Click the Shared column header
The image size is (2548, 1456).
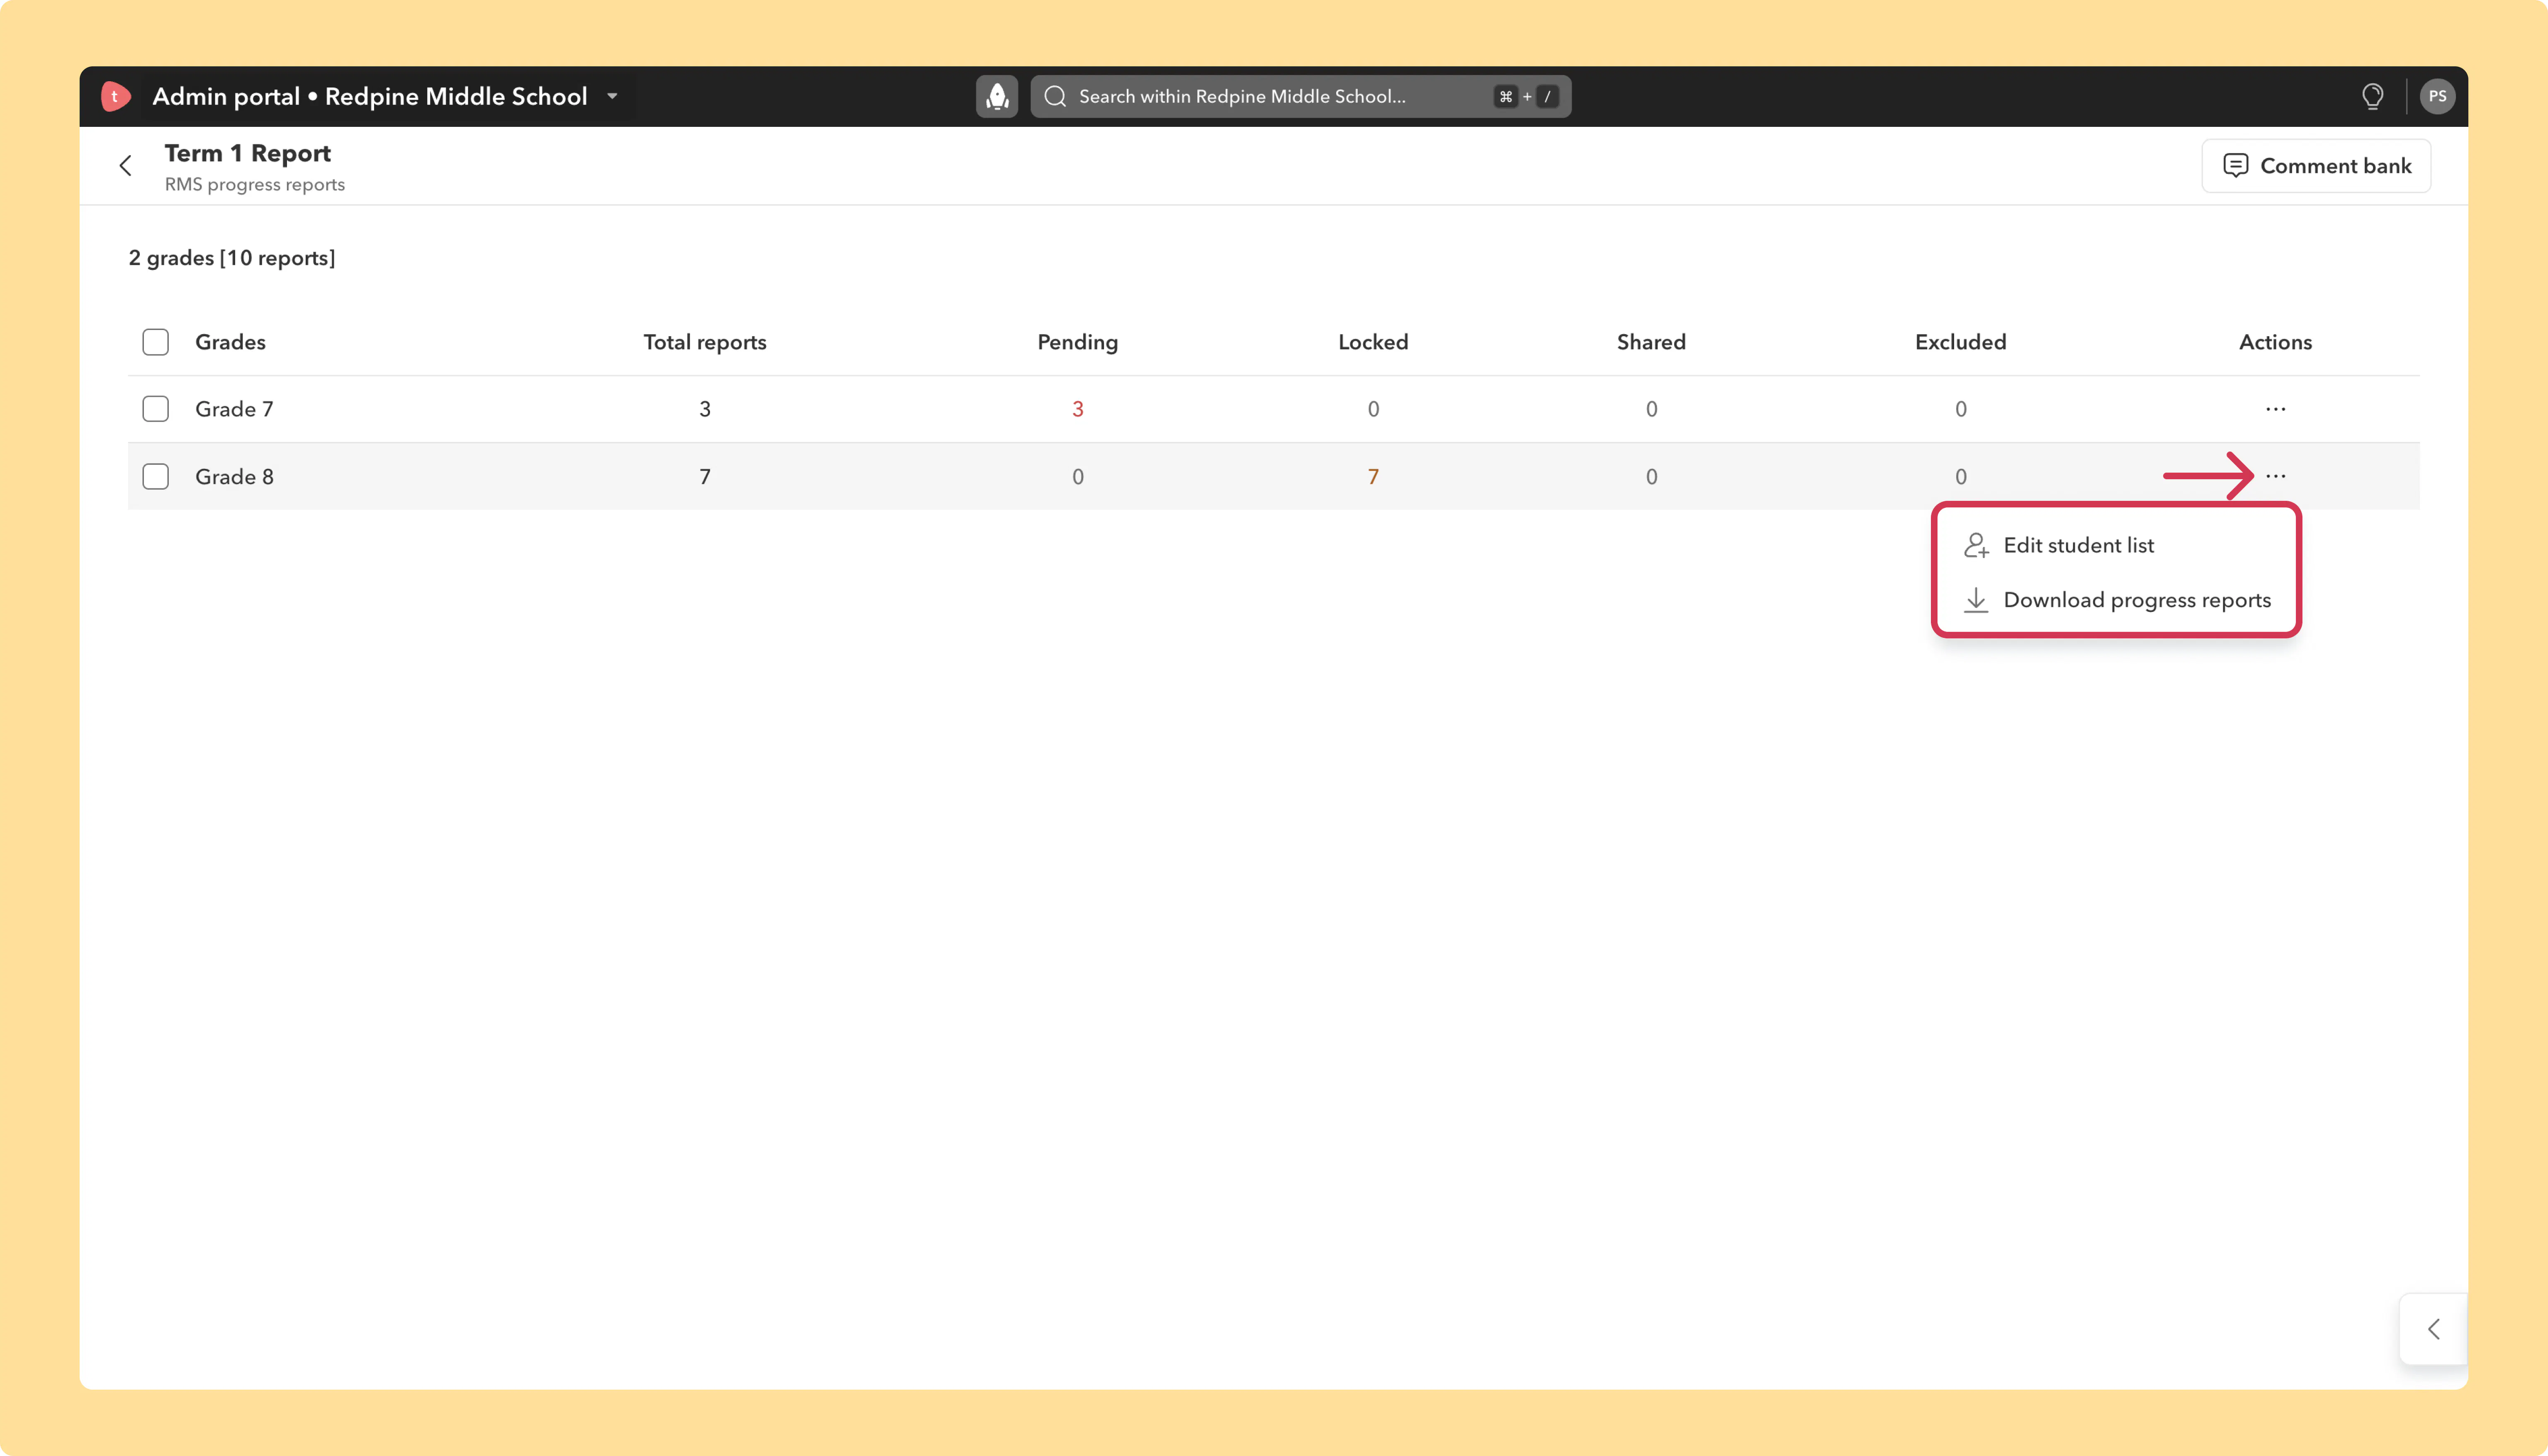pos(1651,342)
